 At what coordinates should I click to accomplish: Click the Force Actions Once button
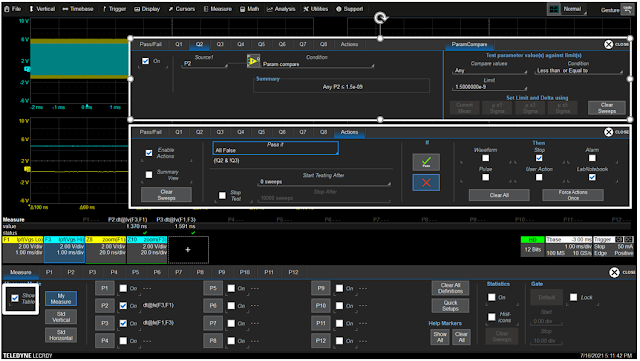point(573,195)
